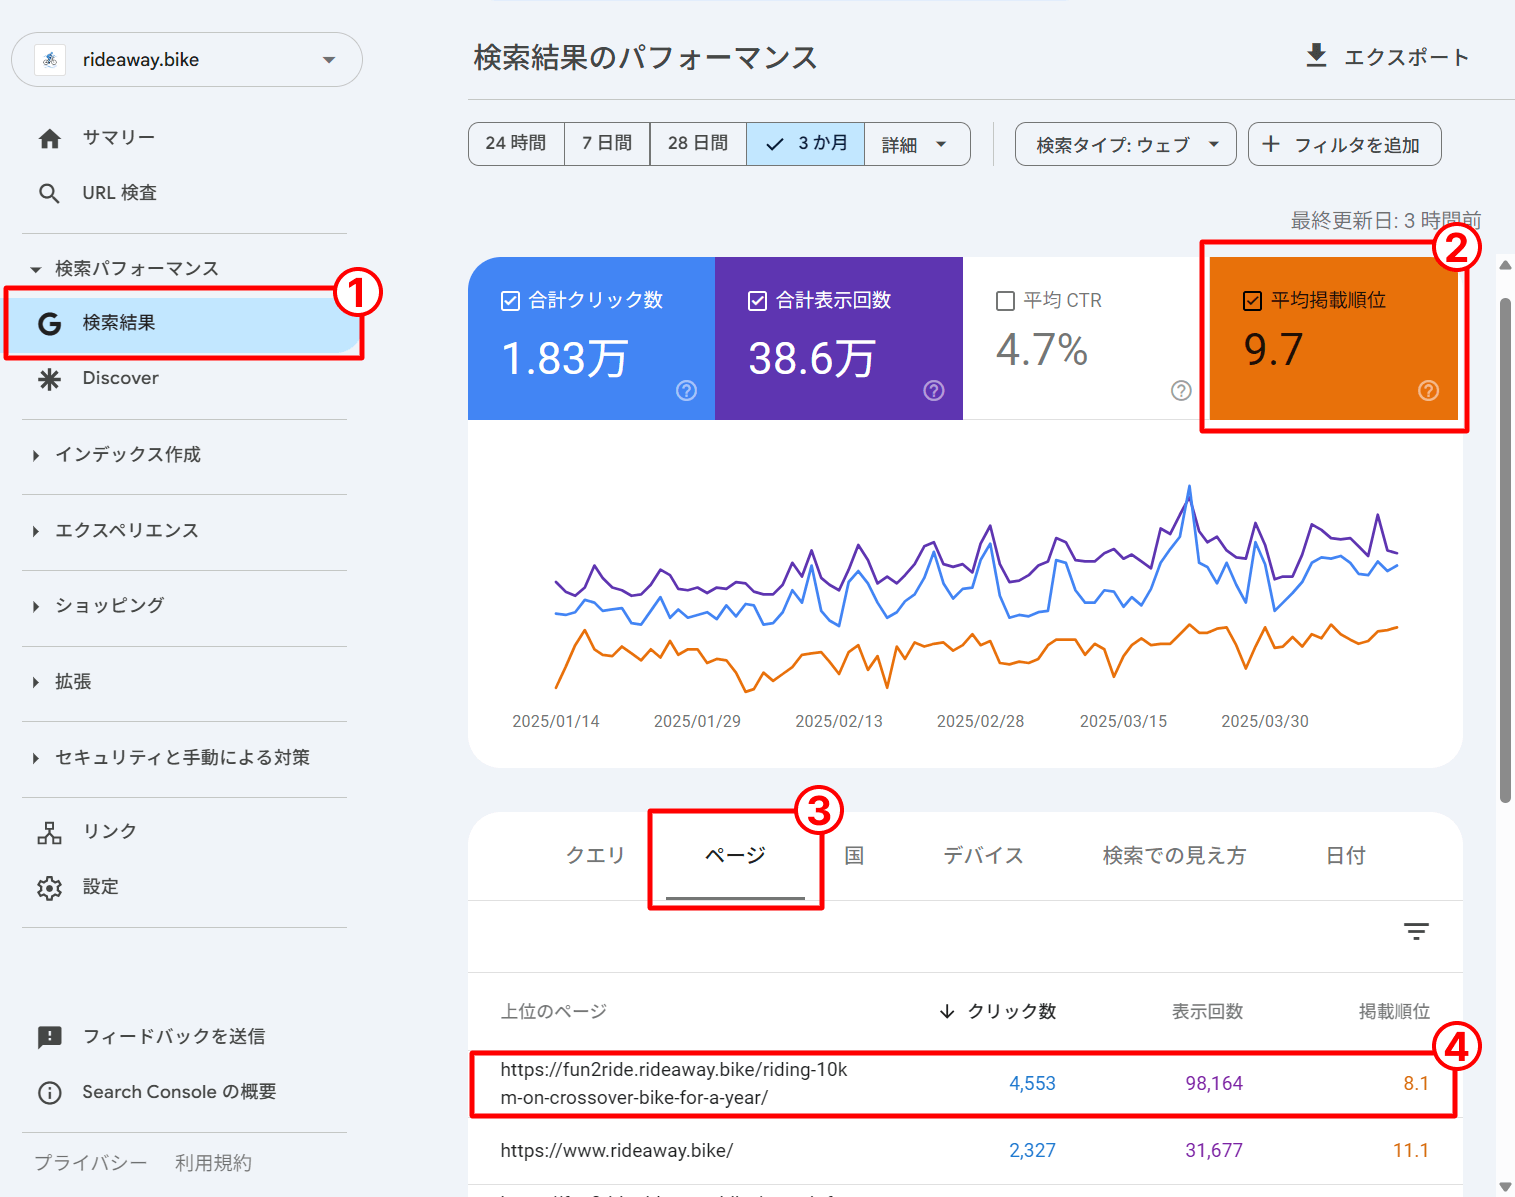Screen dimensions: 1515x1197
Task: Click the エクスポート button label
Action: click(x=1406, y=57)
